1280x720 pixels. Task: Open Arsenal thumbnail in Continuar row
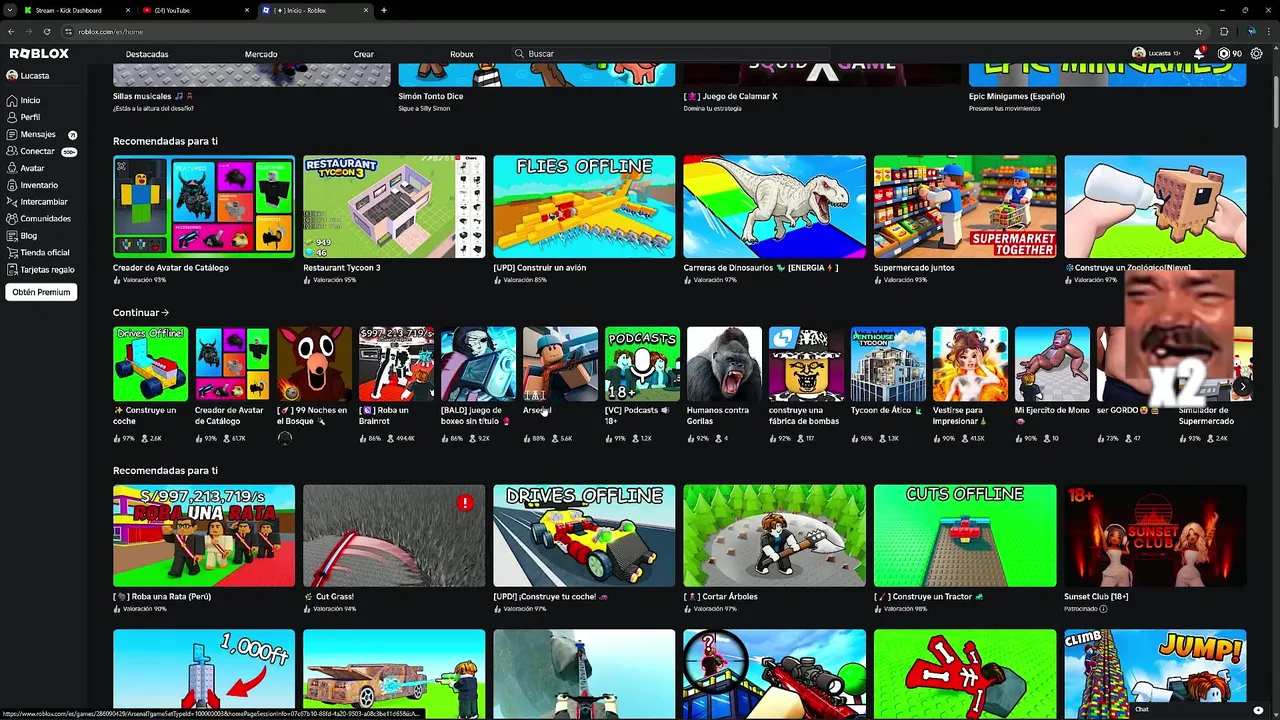point(560,364)
